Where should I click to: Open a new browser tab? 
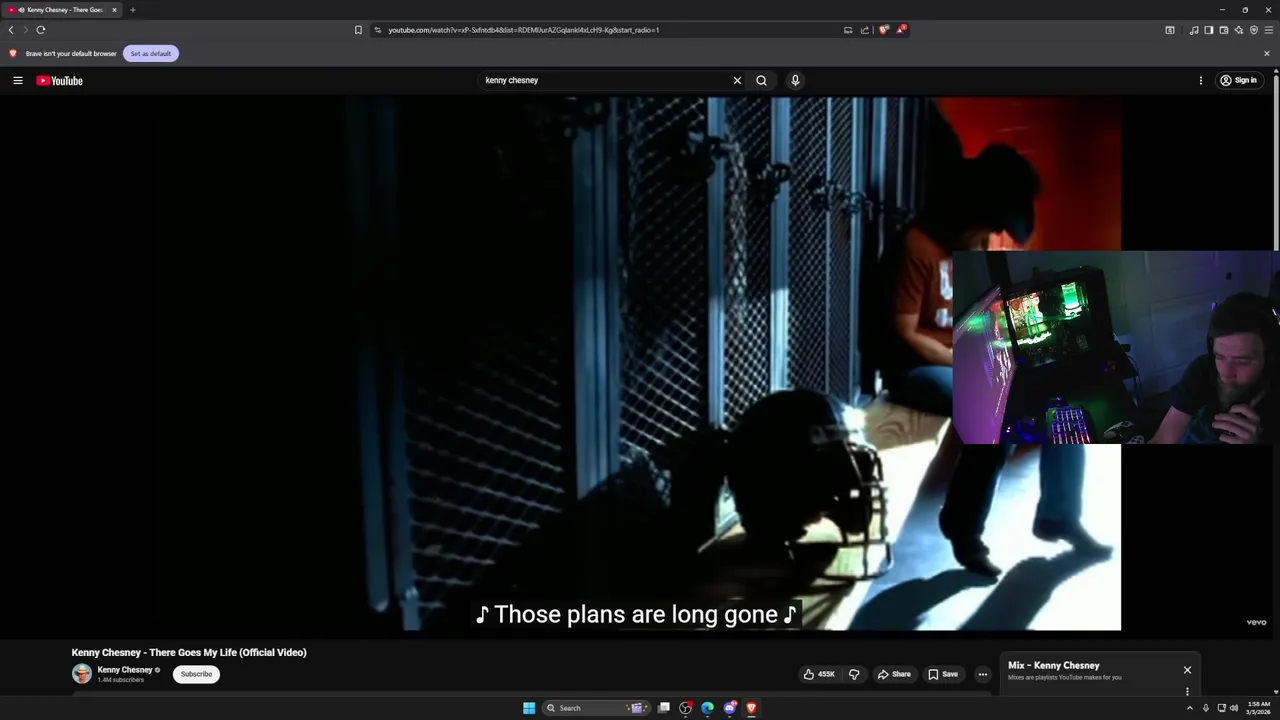[x=132, y=10]
